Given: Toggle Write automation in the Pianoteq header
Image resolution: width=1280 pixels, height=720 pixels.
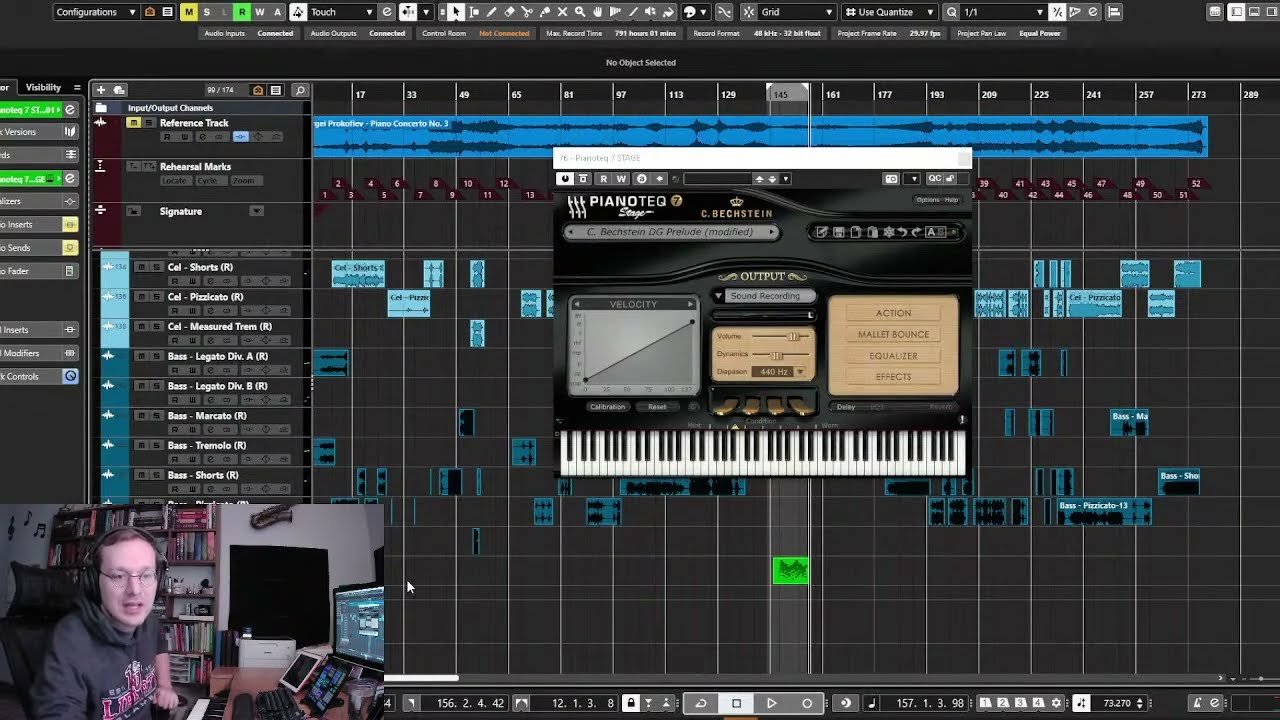Looking at the screenshot, I should point(621,179).
